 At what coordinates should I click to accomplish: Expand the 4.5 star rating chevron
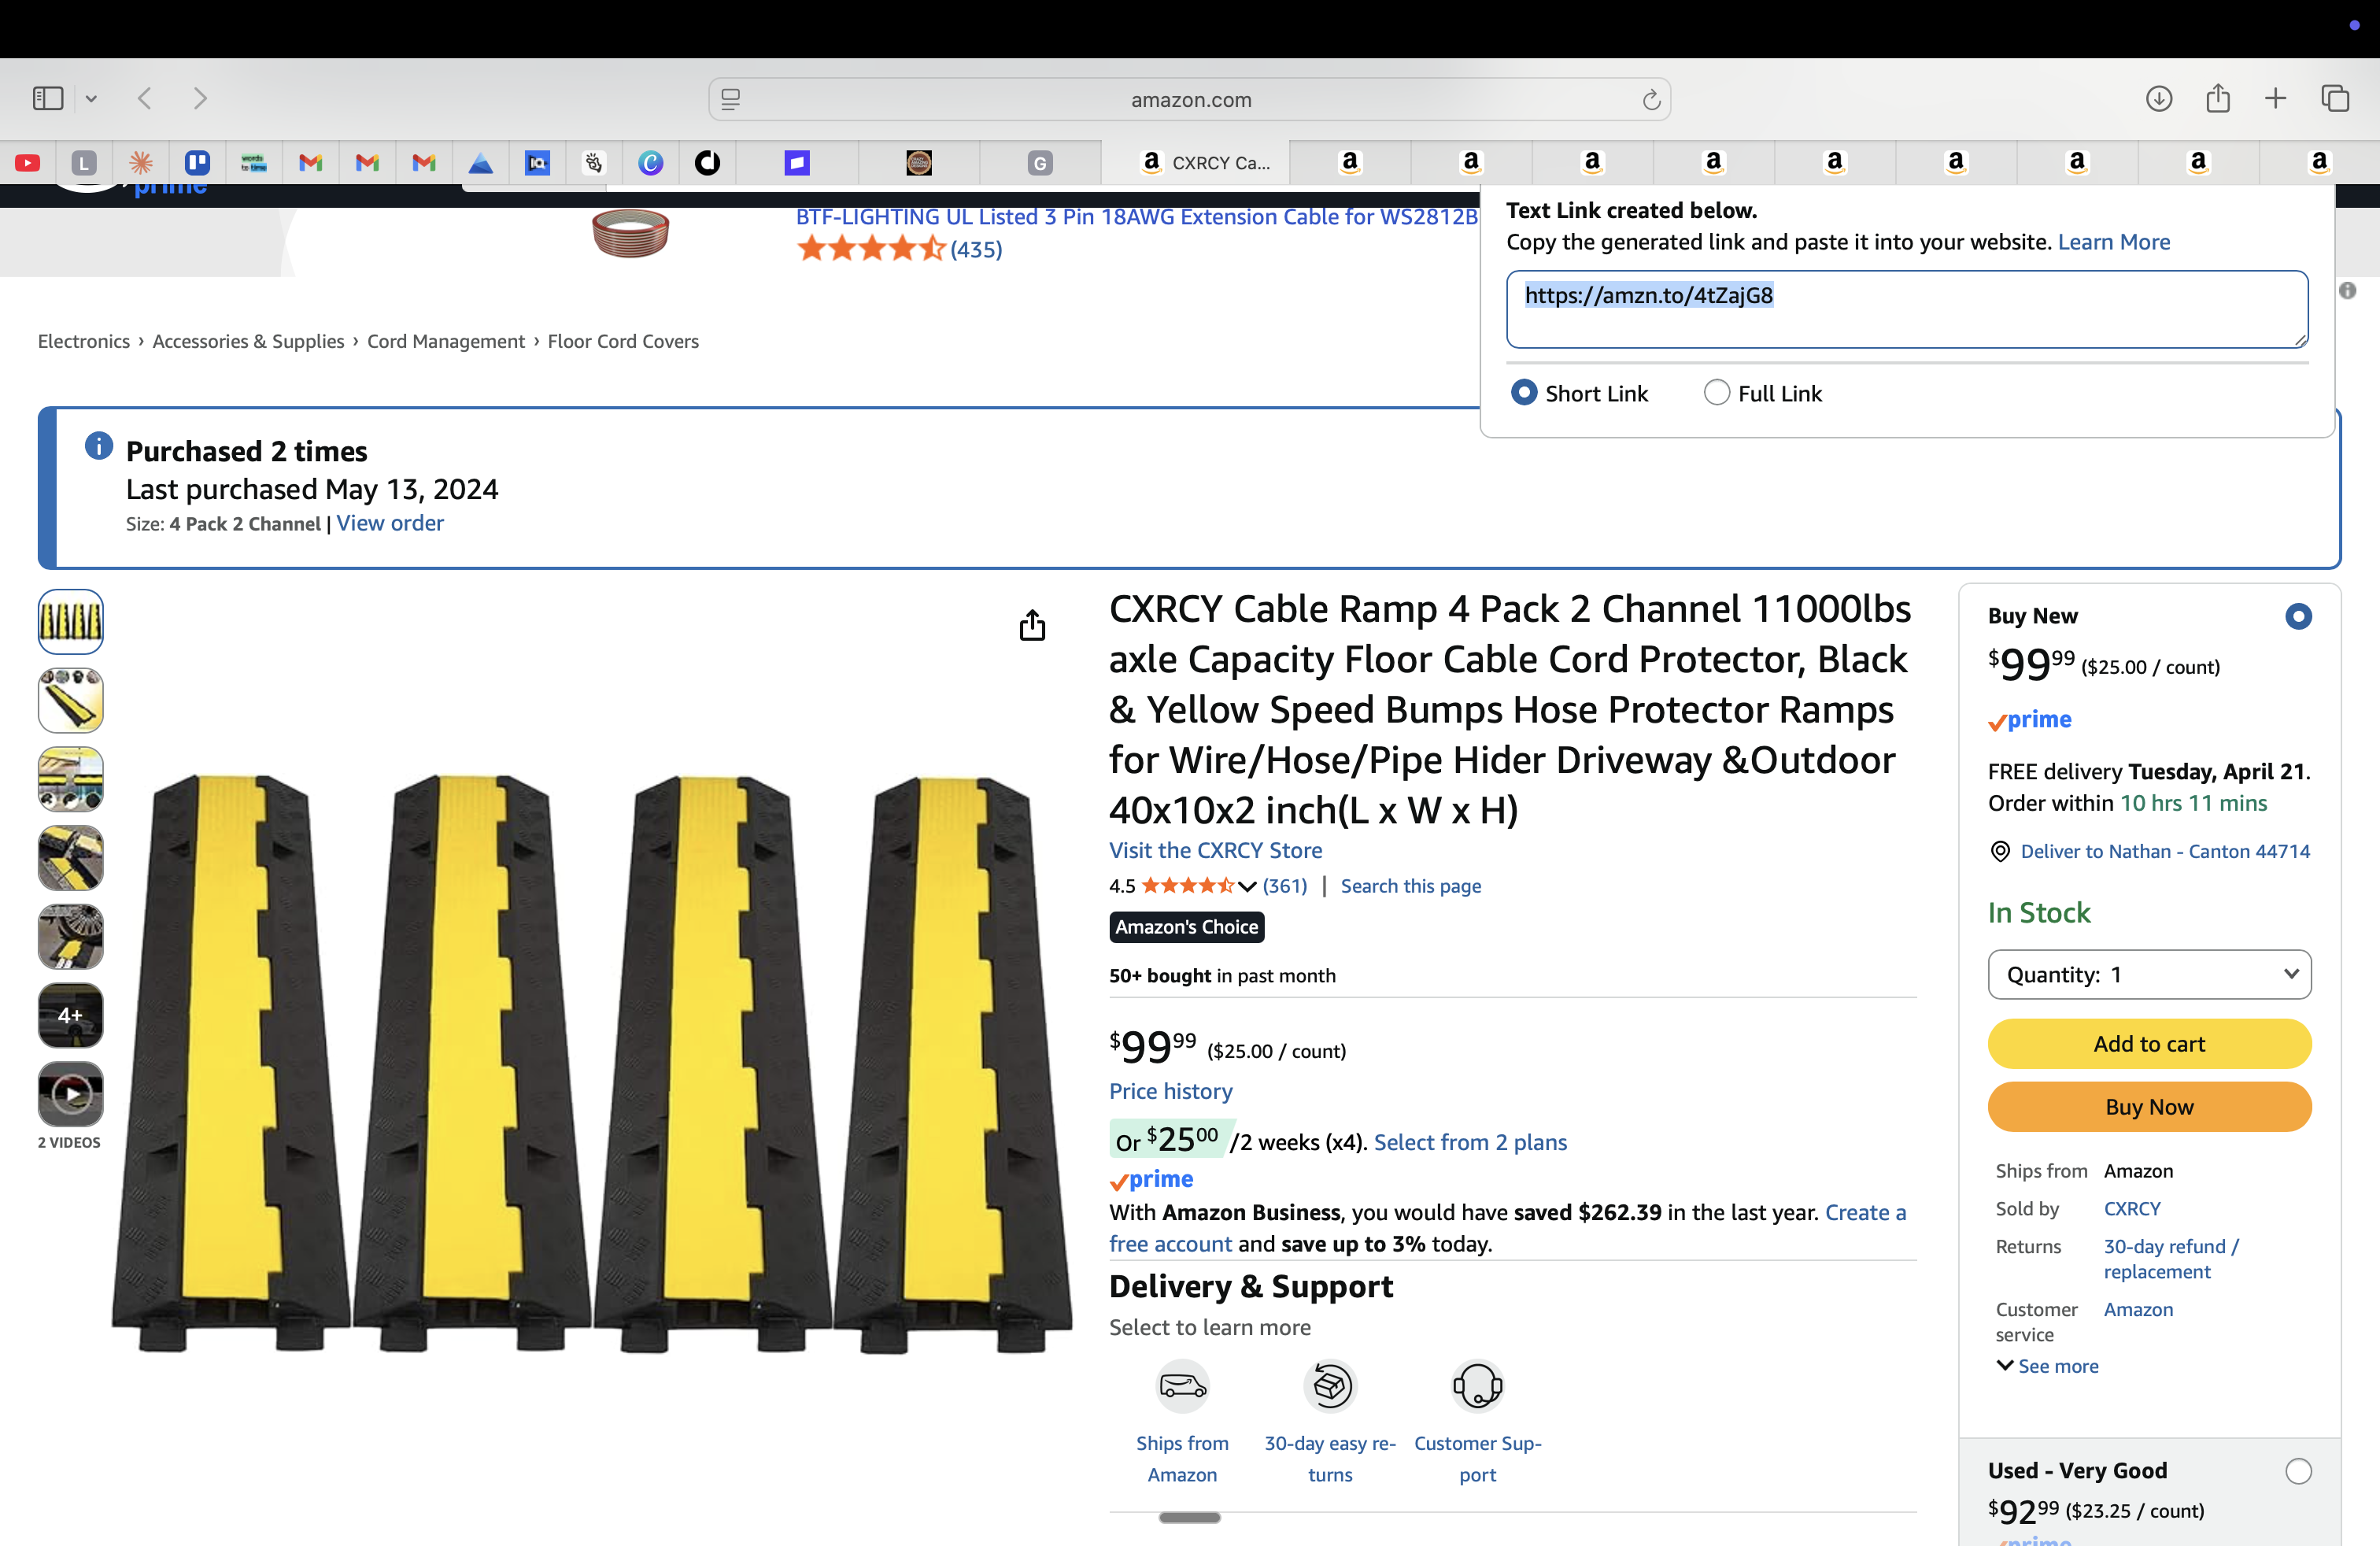coord(1247,886)
